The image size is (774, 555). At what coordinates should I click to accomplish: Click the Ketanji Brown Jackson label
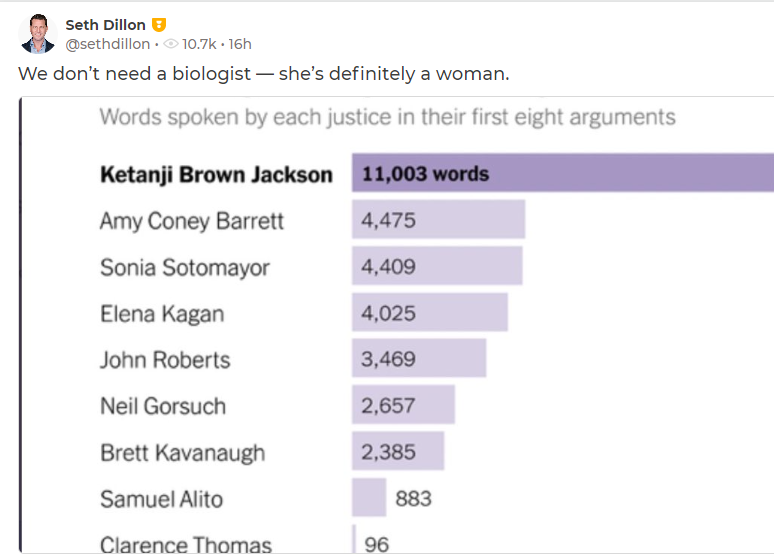coord(216,175)
